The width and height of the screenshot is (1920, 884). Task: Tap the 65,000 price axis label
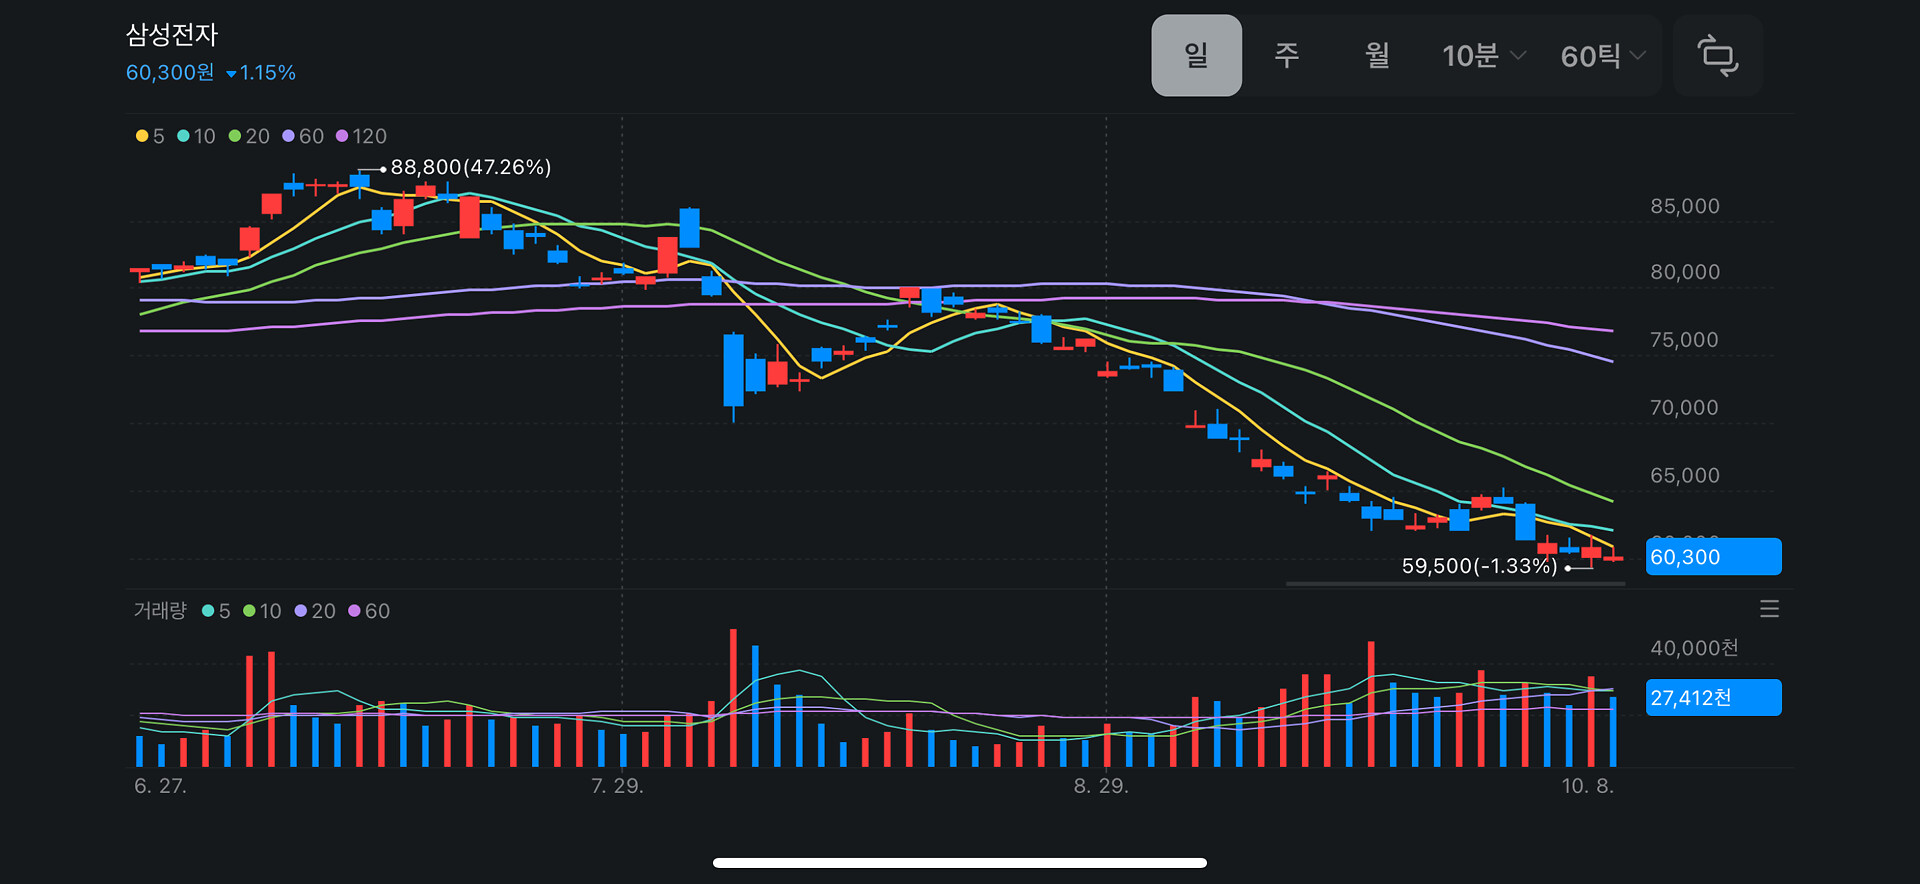[x=1685, y=475]
